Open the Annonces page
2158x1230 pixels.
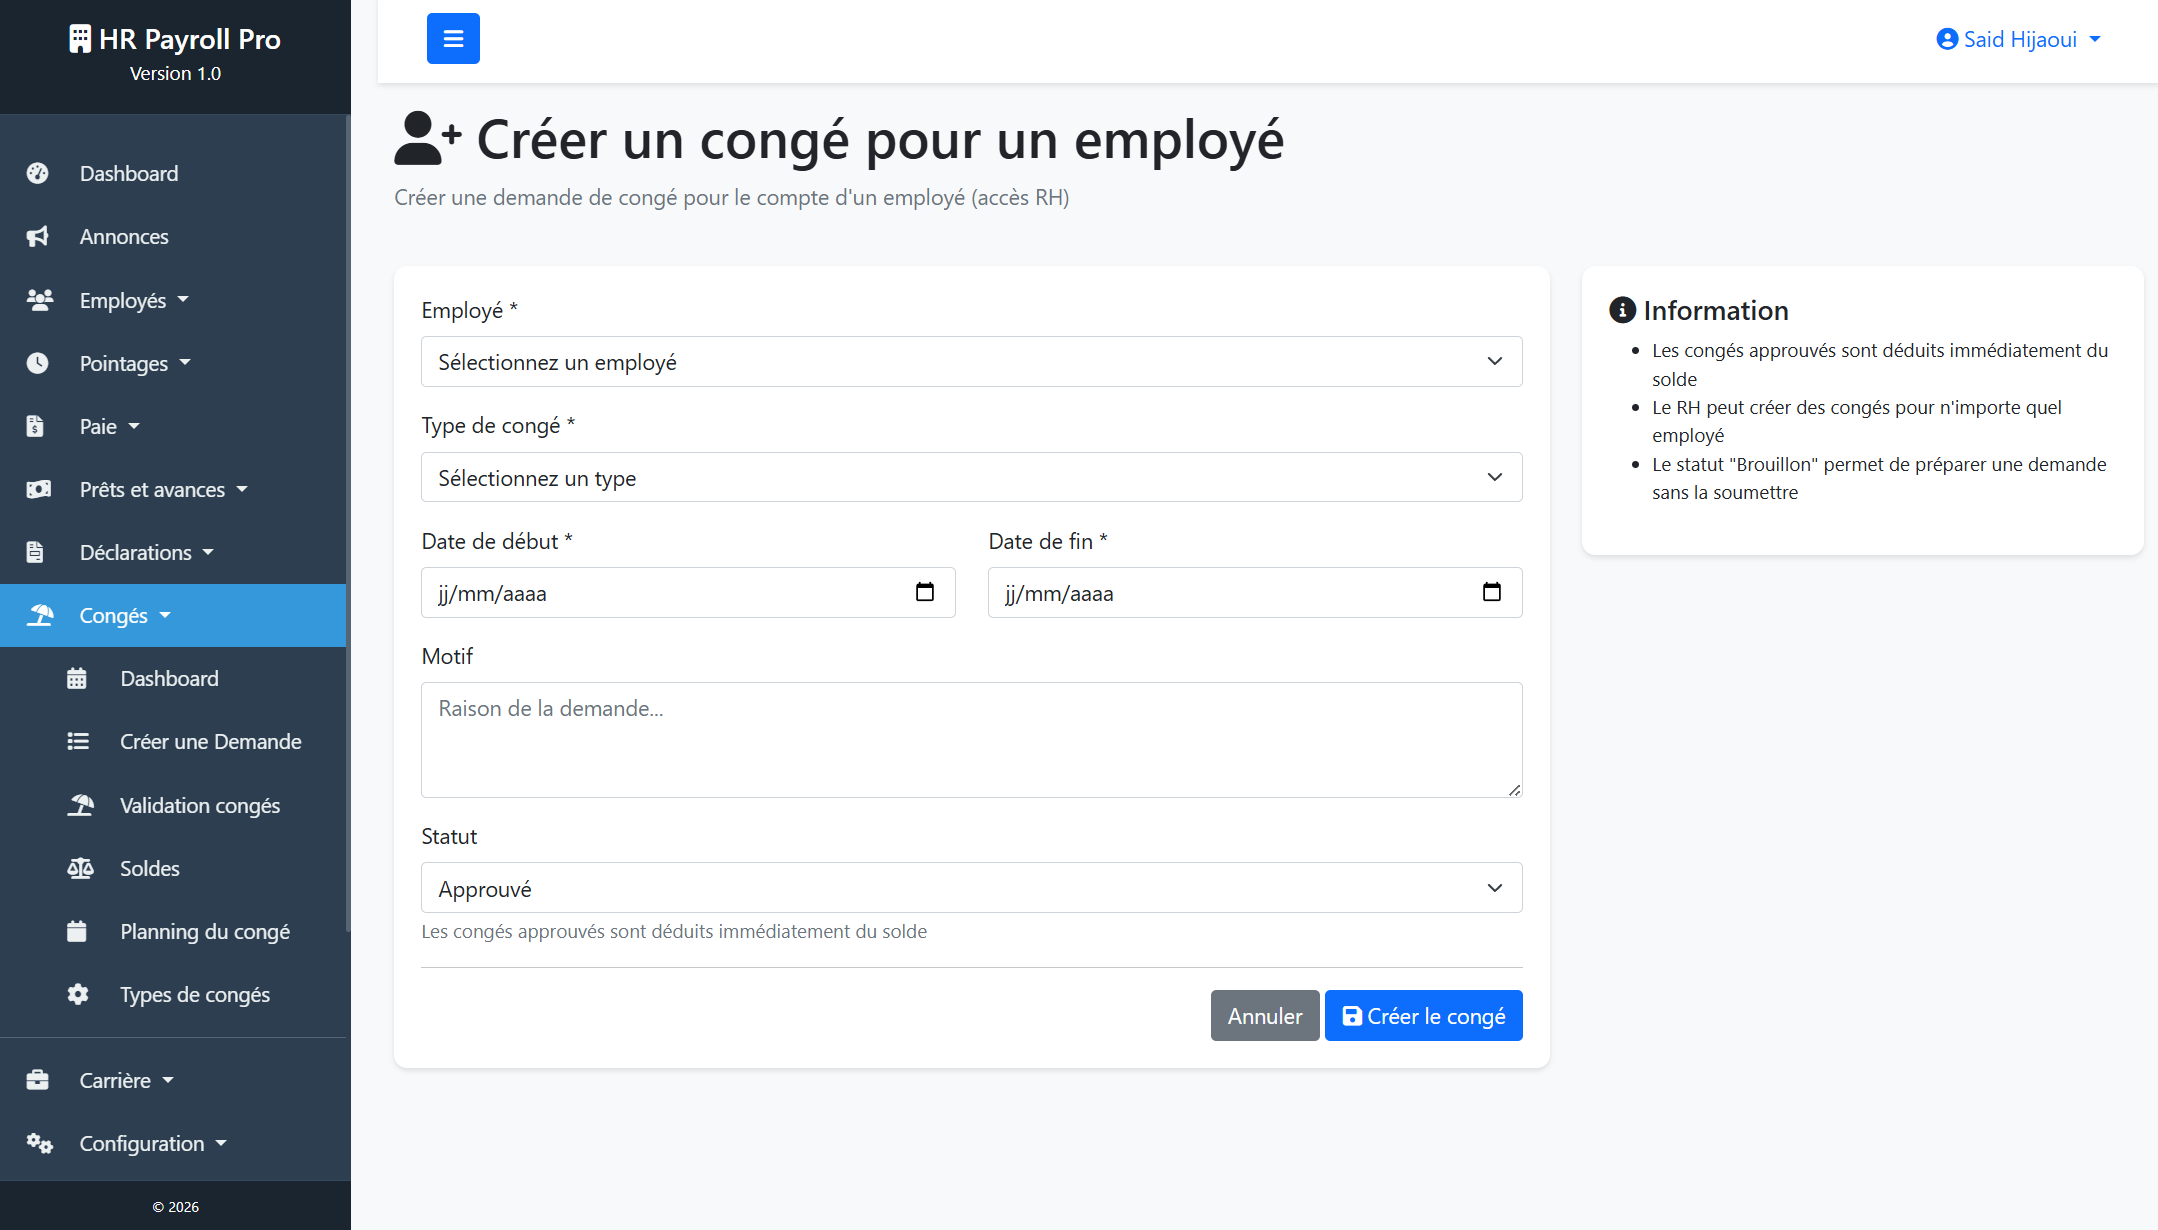[173, 237]
